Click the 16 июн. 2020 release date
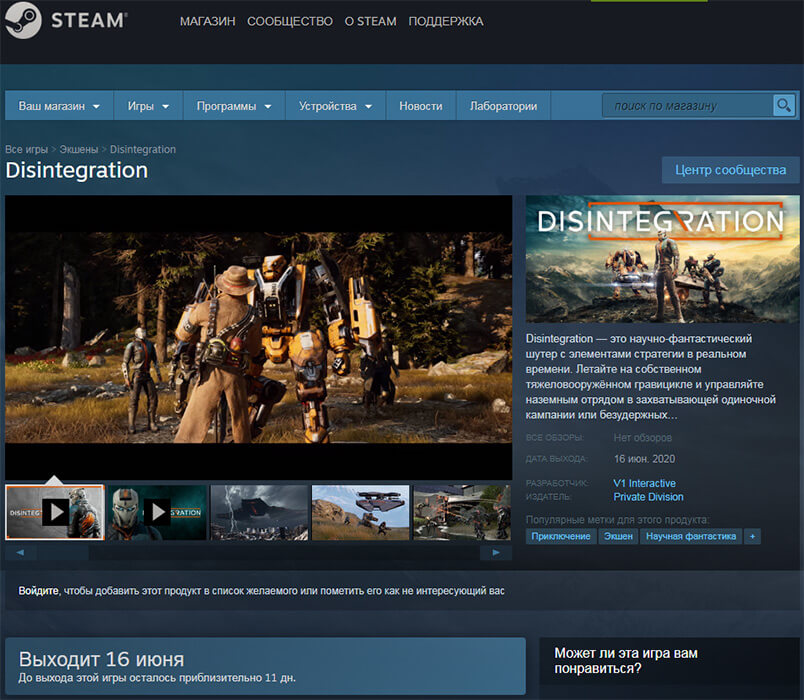The image size is (804, 700). 645,459
